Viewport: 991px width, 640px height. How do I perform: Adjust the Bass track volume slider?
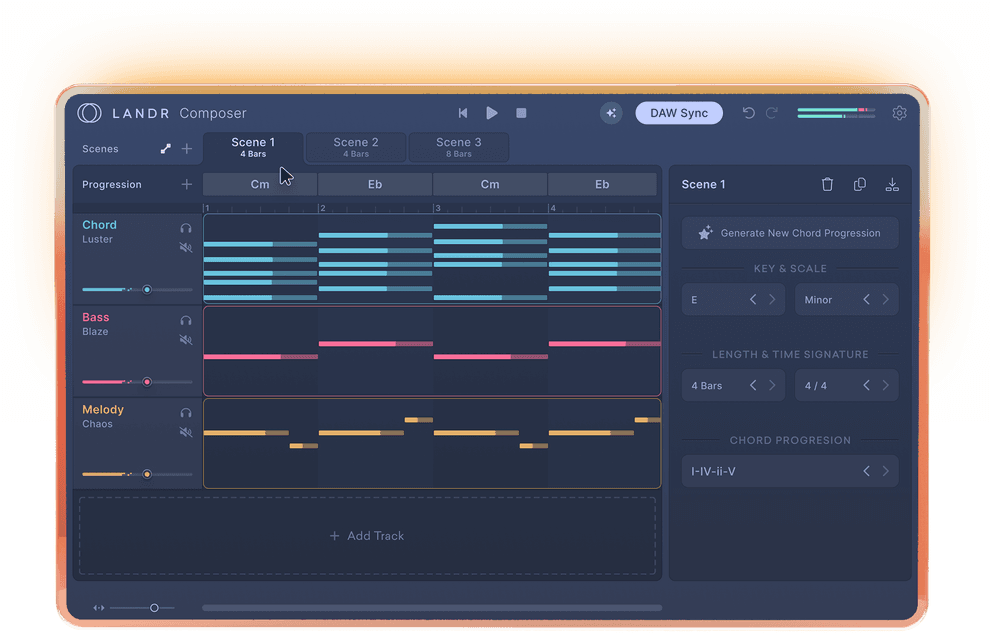146,381
